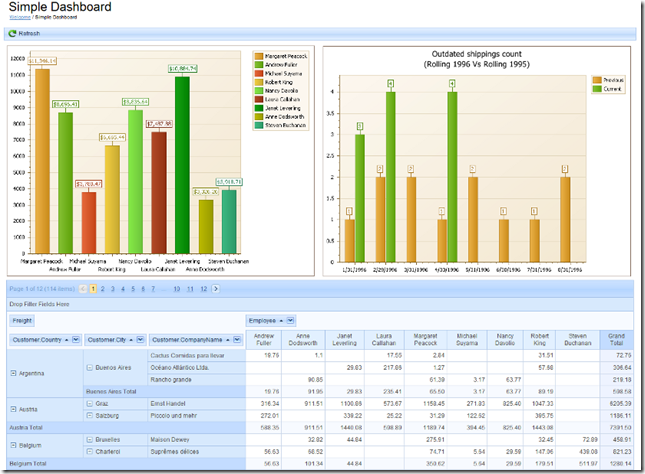This screenshot has height=474, width=645.
Task: Jump to page 3 in the pager
Action: [x=113, y=289]
